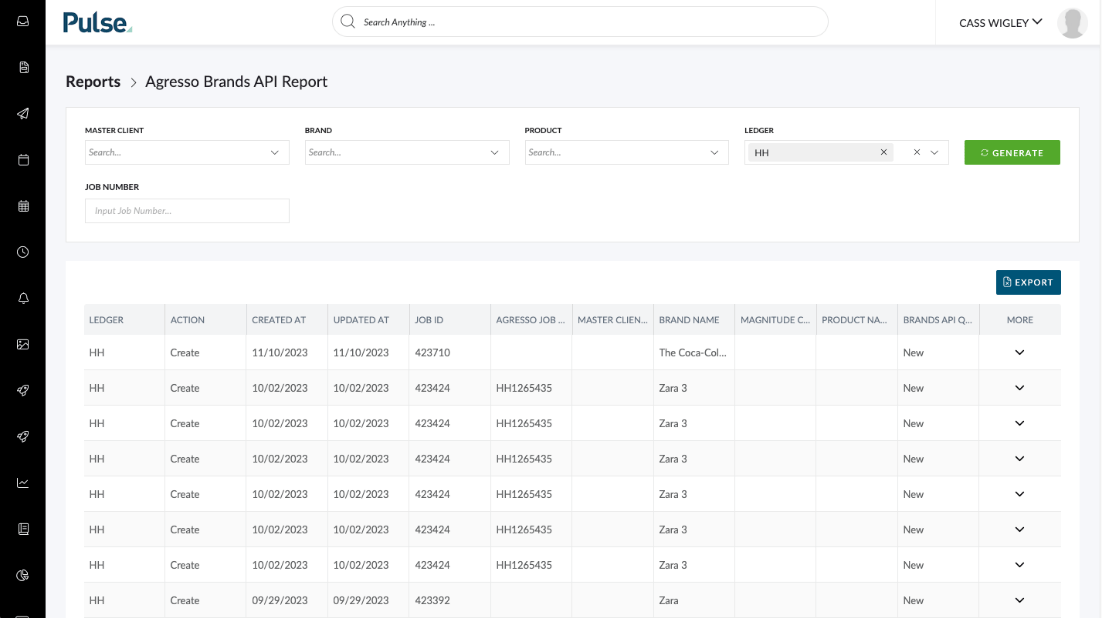
Task: Click the search magnifier icon
Action: tap(348, 22)
